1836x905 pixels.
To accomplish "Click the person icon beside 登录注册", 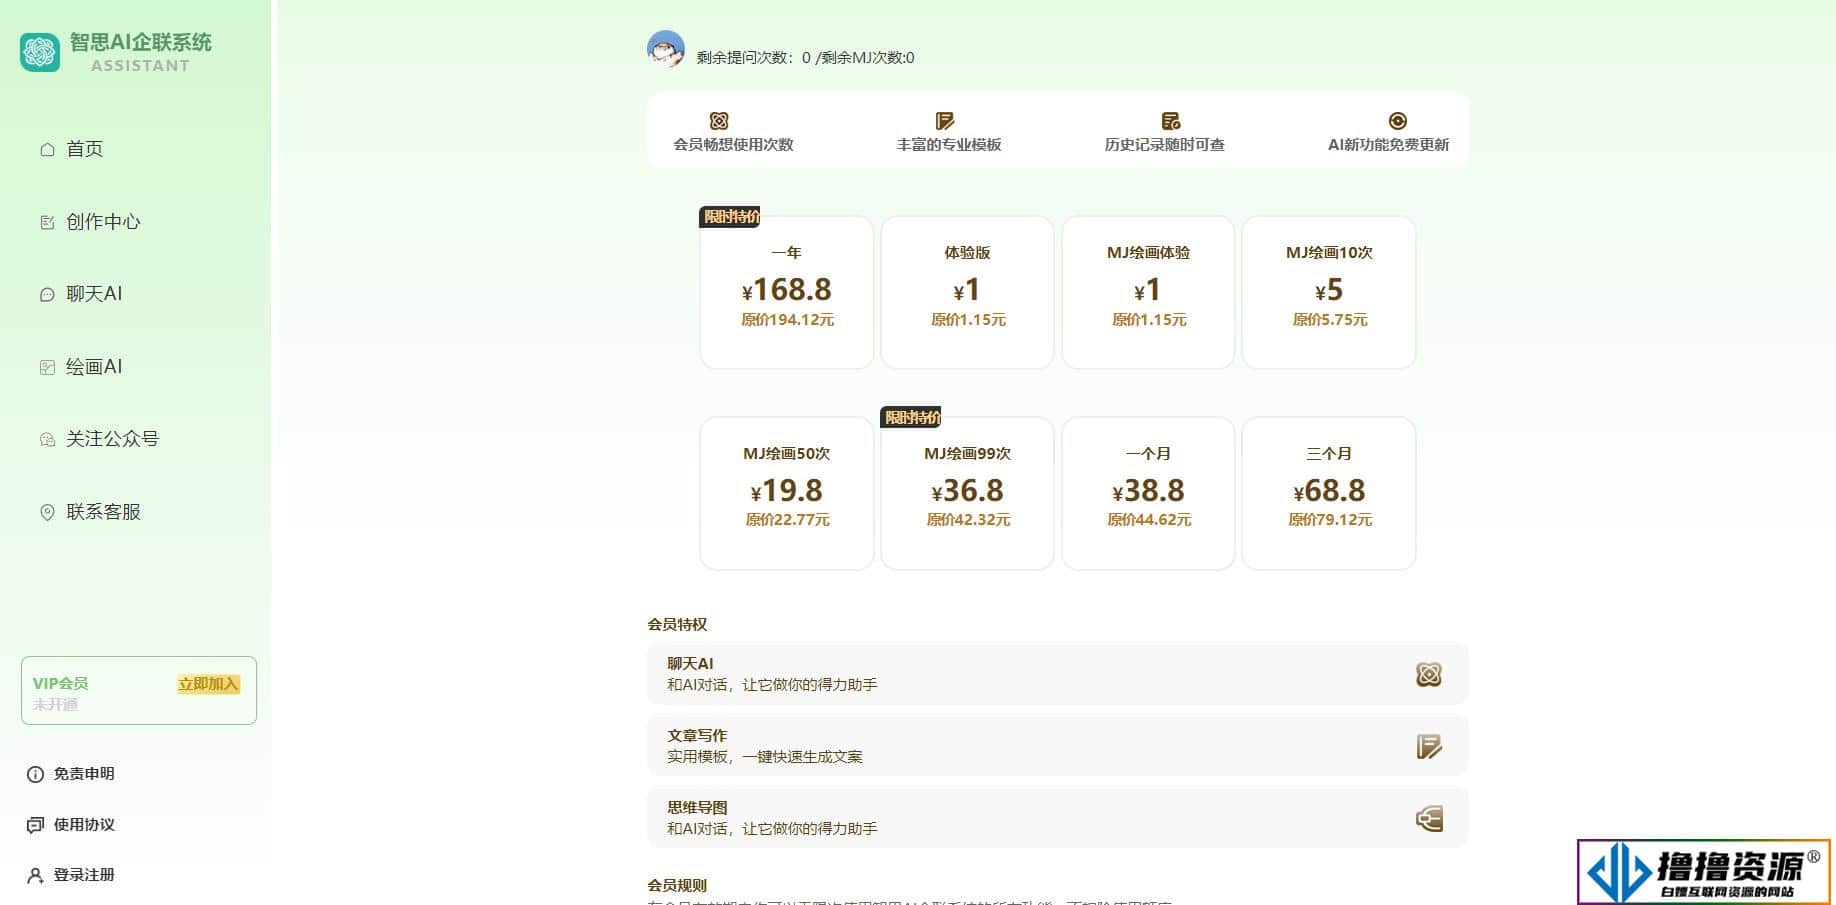I will pos(35,875).
